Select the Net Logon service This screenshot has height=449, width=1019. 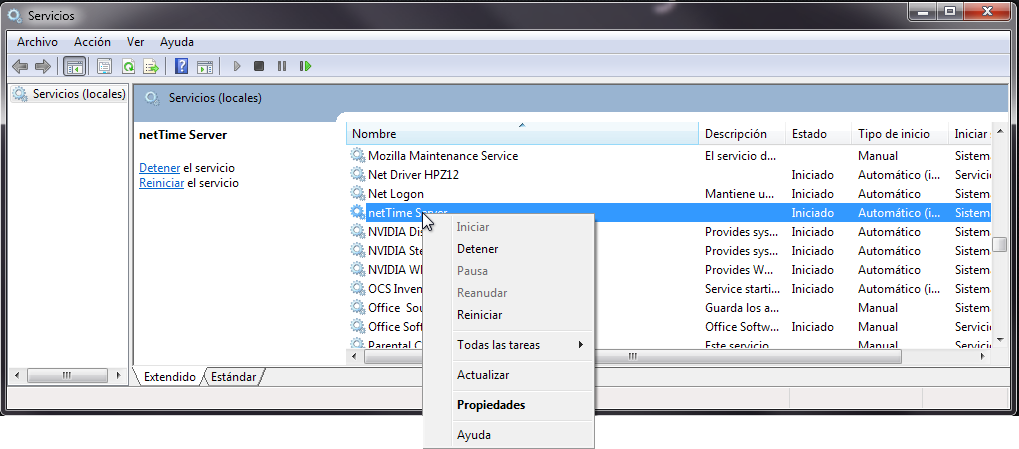pos(669,194)
